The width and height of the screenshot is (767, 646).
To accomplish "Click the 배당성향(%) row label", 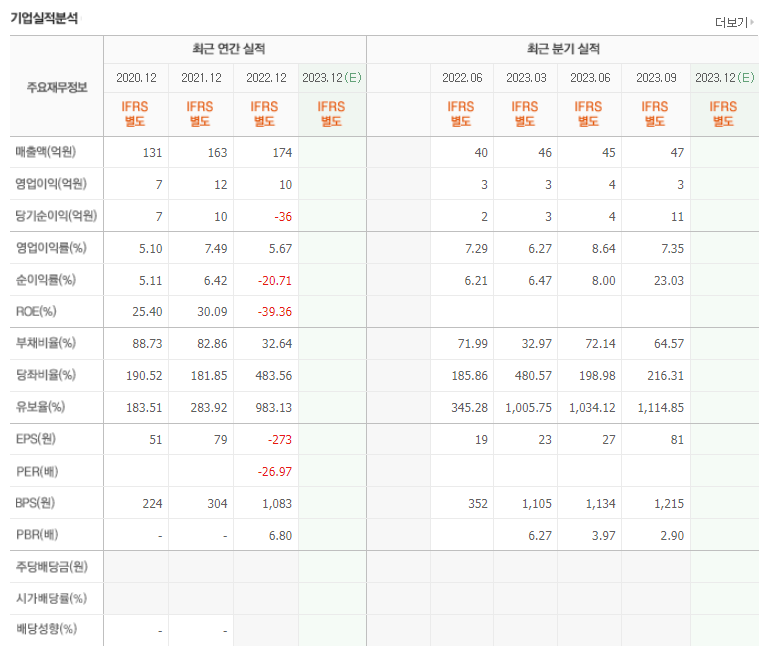I will (x=46, y=628).
